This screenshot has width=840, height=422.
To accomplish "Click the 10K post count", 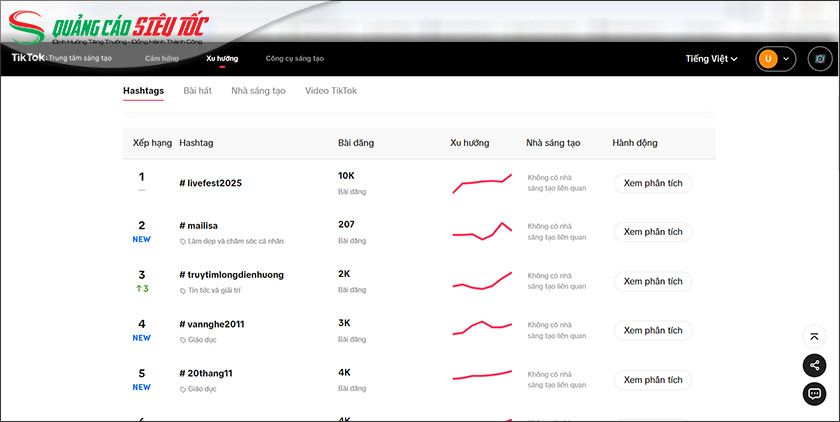I will point(346,176).
